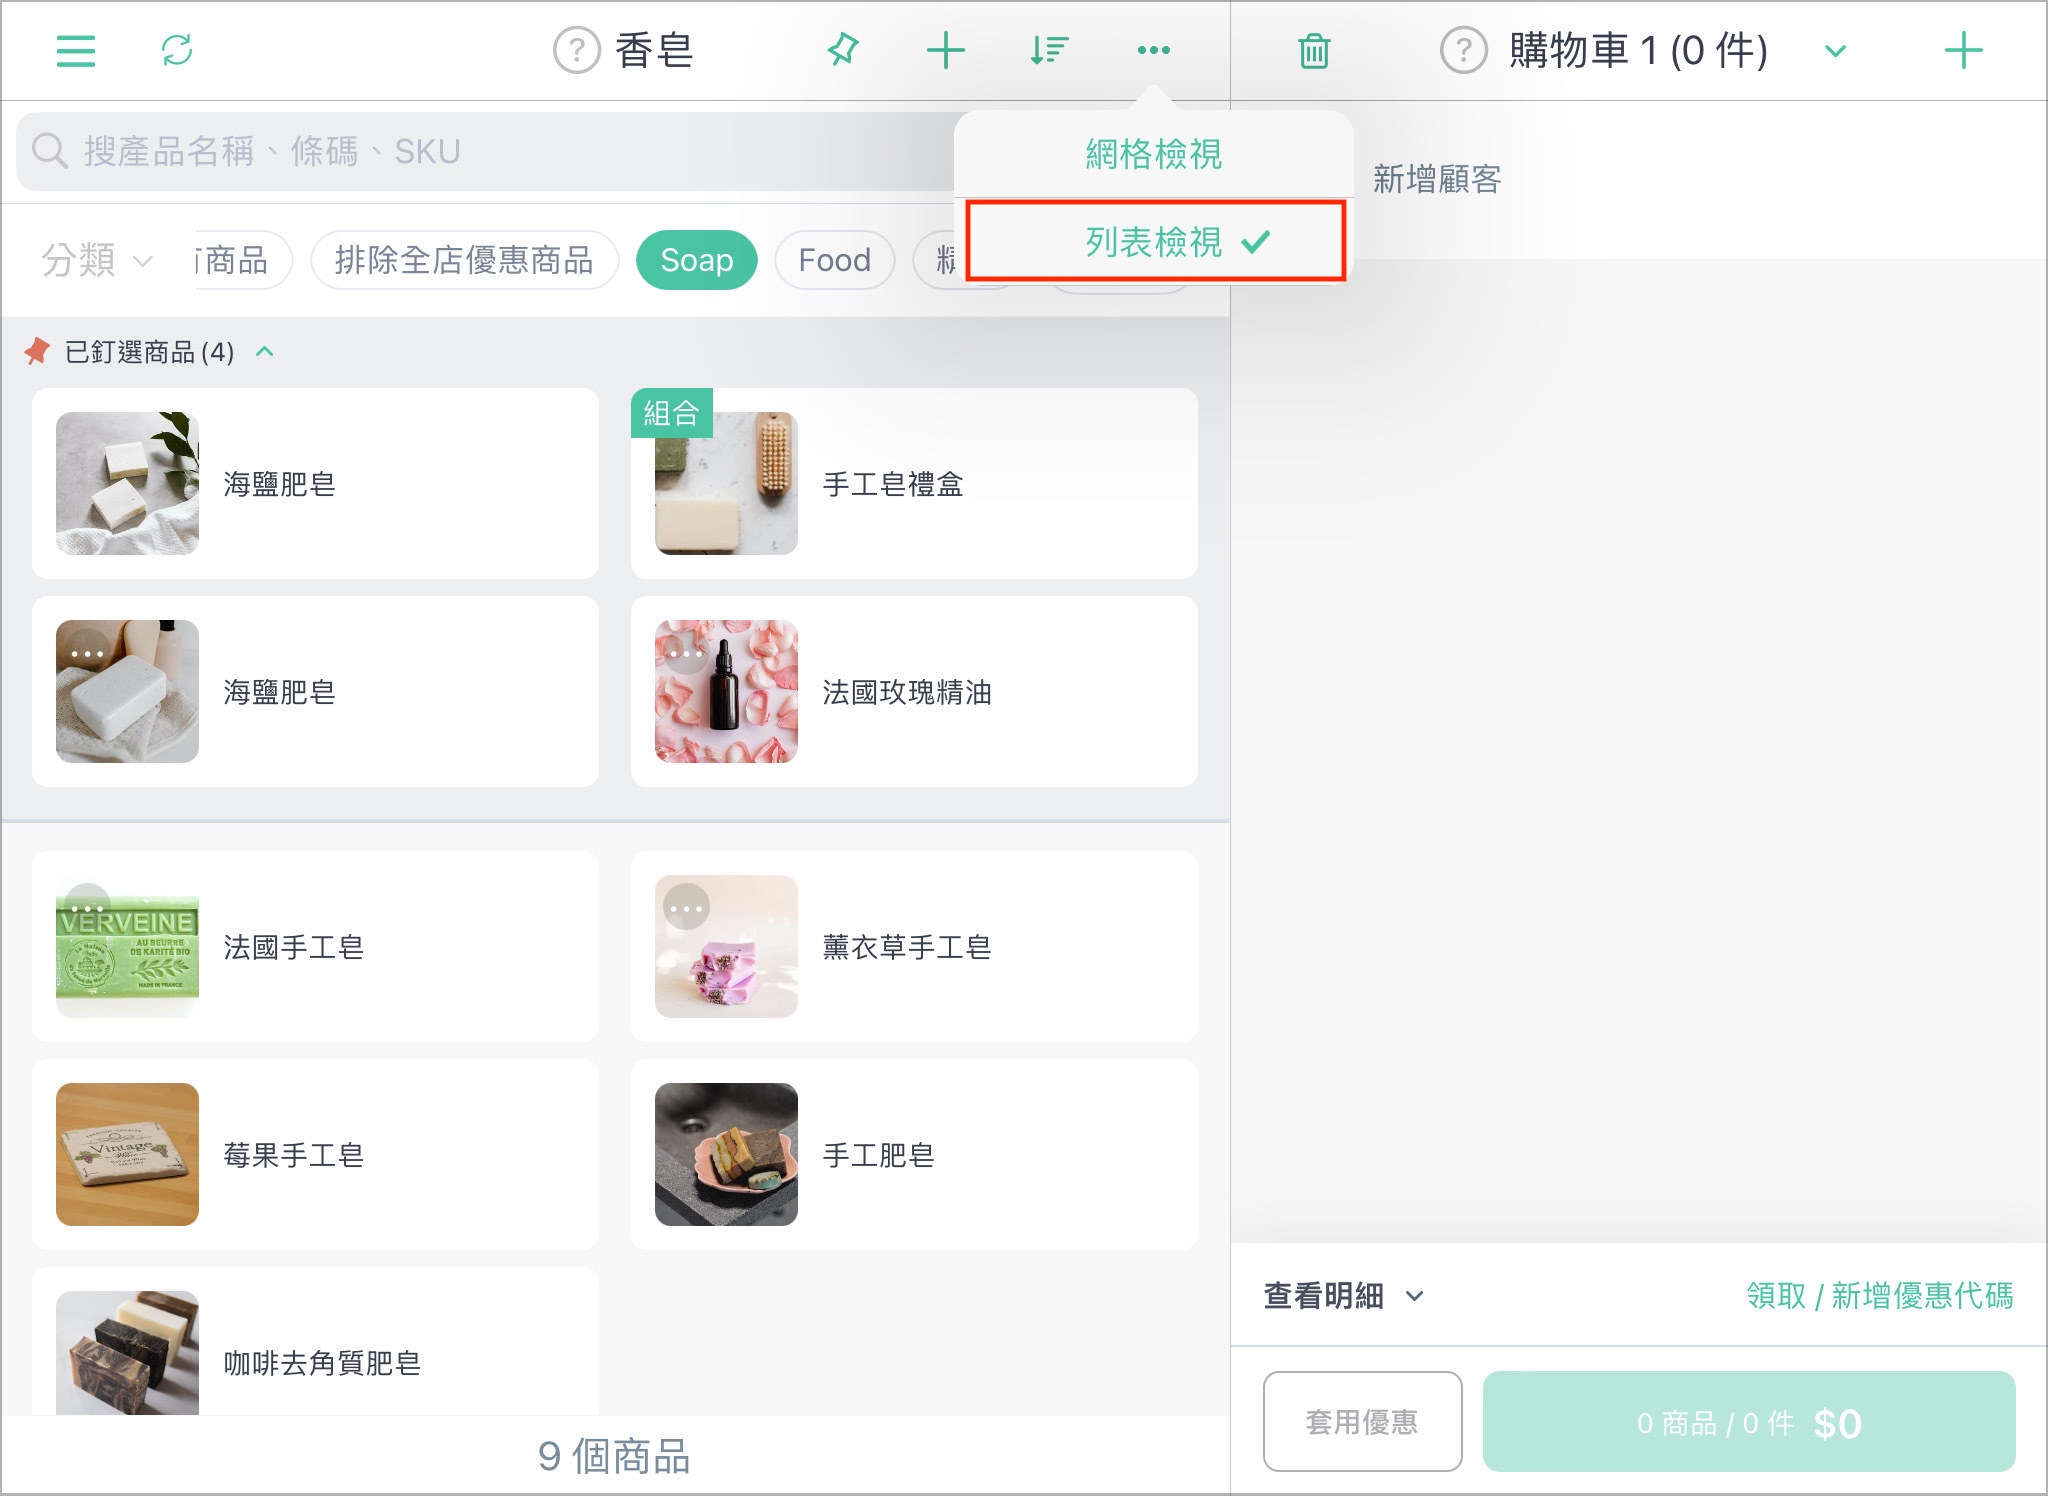Expand the 購物車 1 cart switcher chevron
Viewport: 2048px width, 1496px height.
click(1835, 51)
